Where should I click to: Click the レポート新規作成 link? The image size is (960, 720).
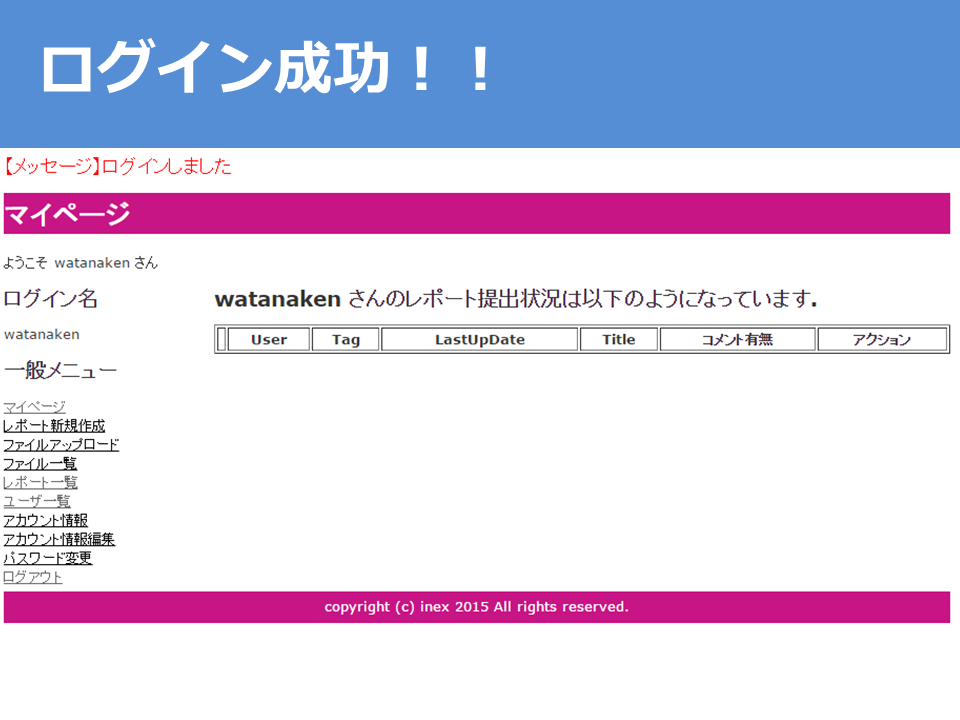(54, 426)
